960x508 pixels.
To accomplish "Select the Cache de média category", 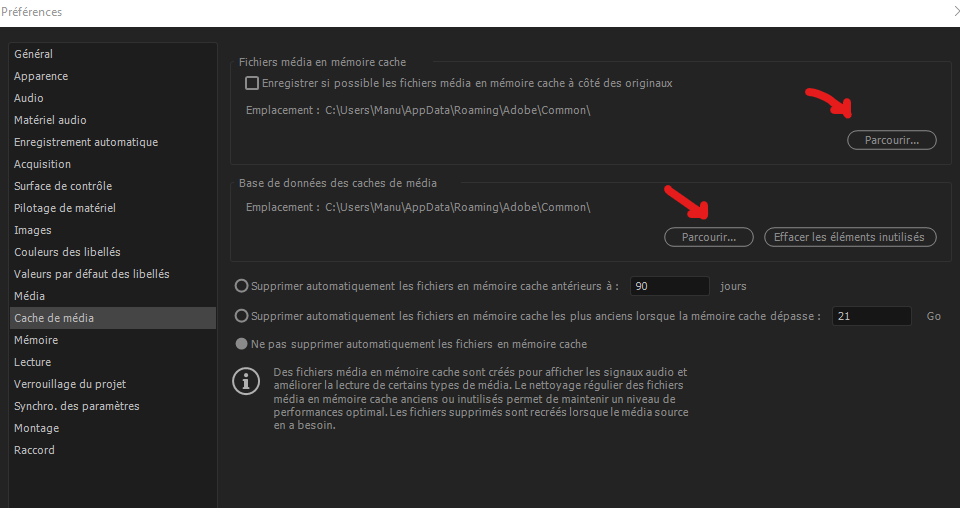I will [113, 318].
